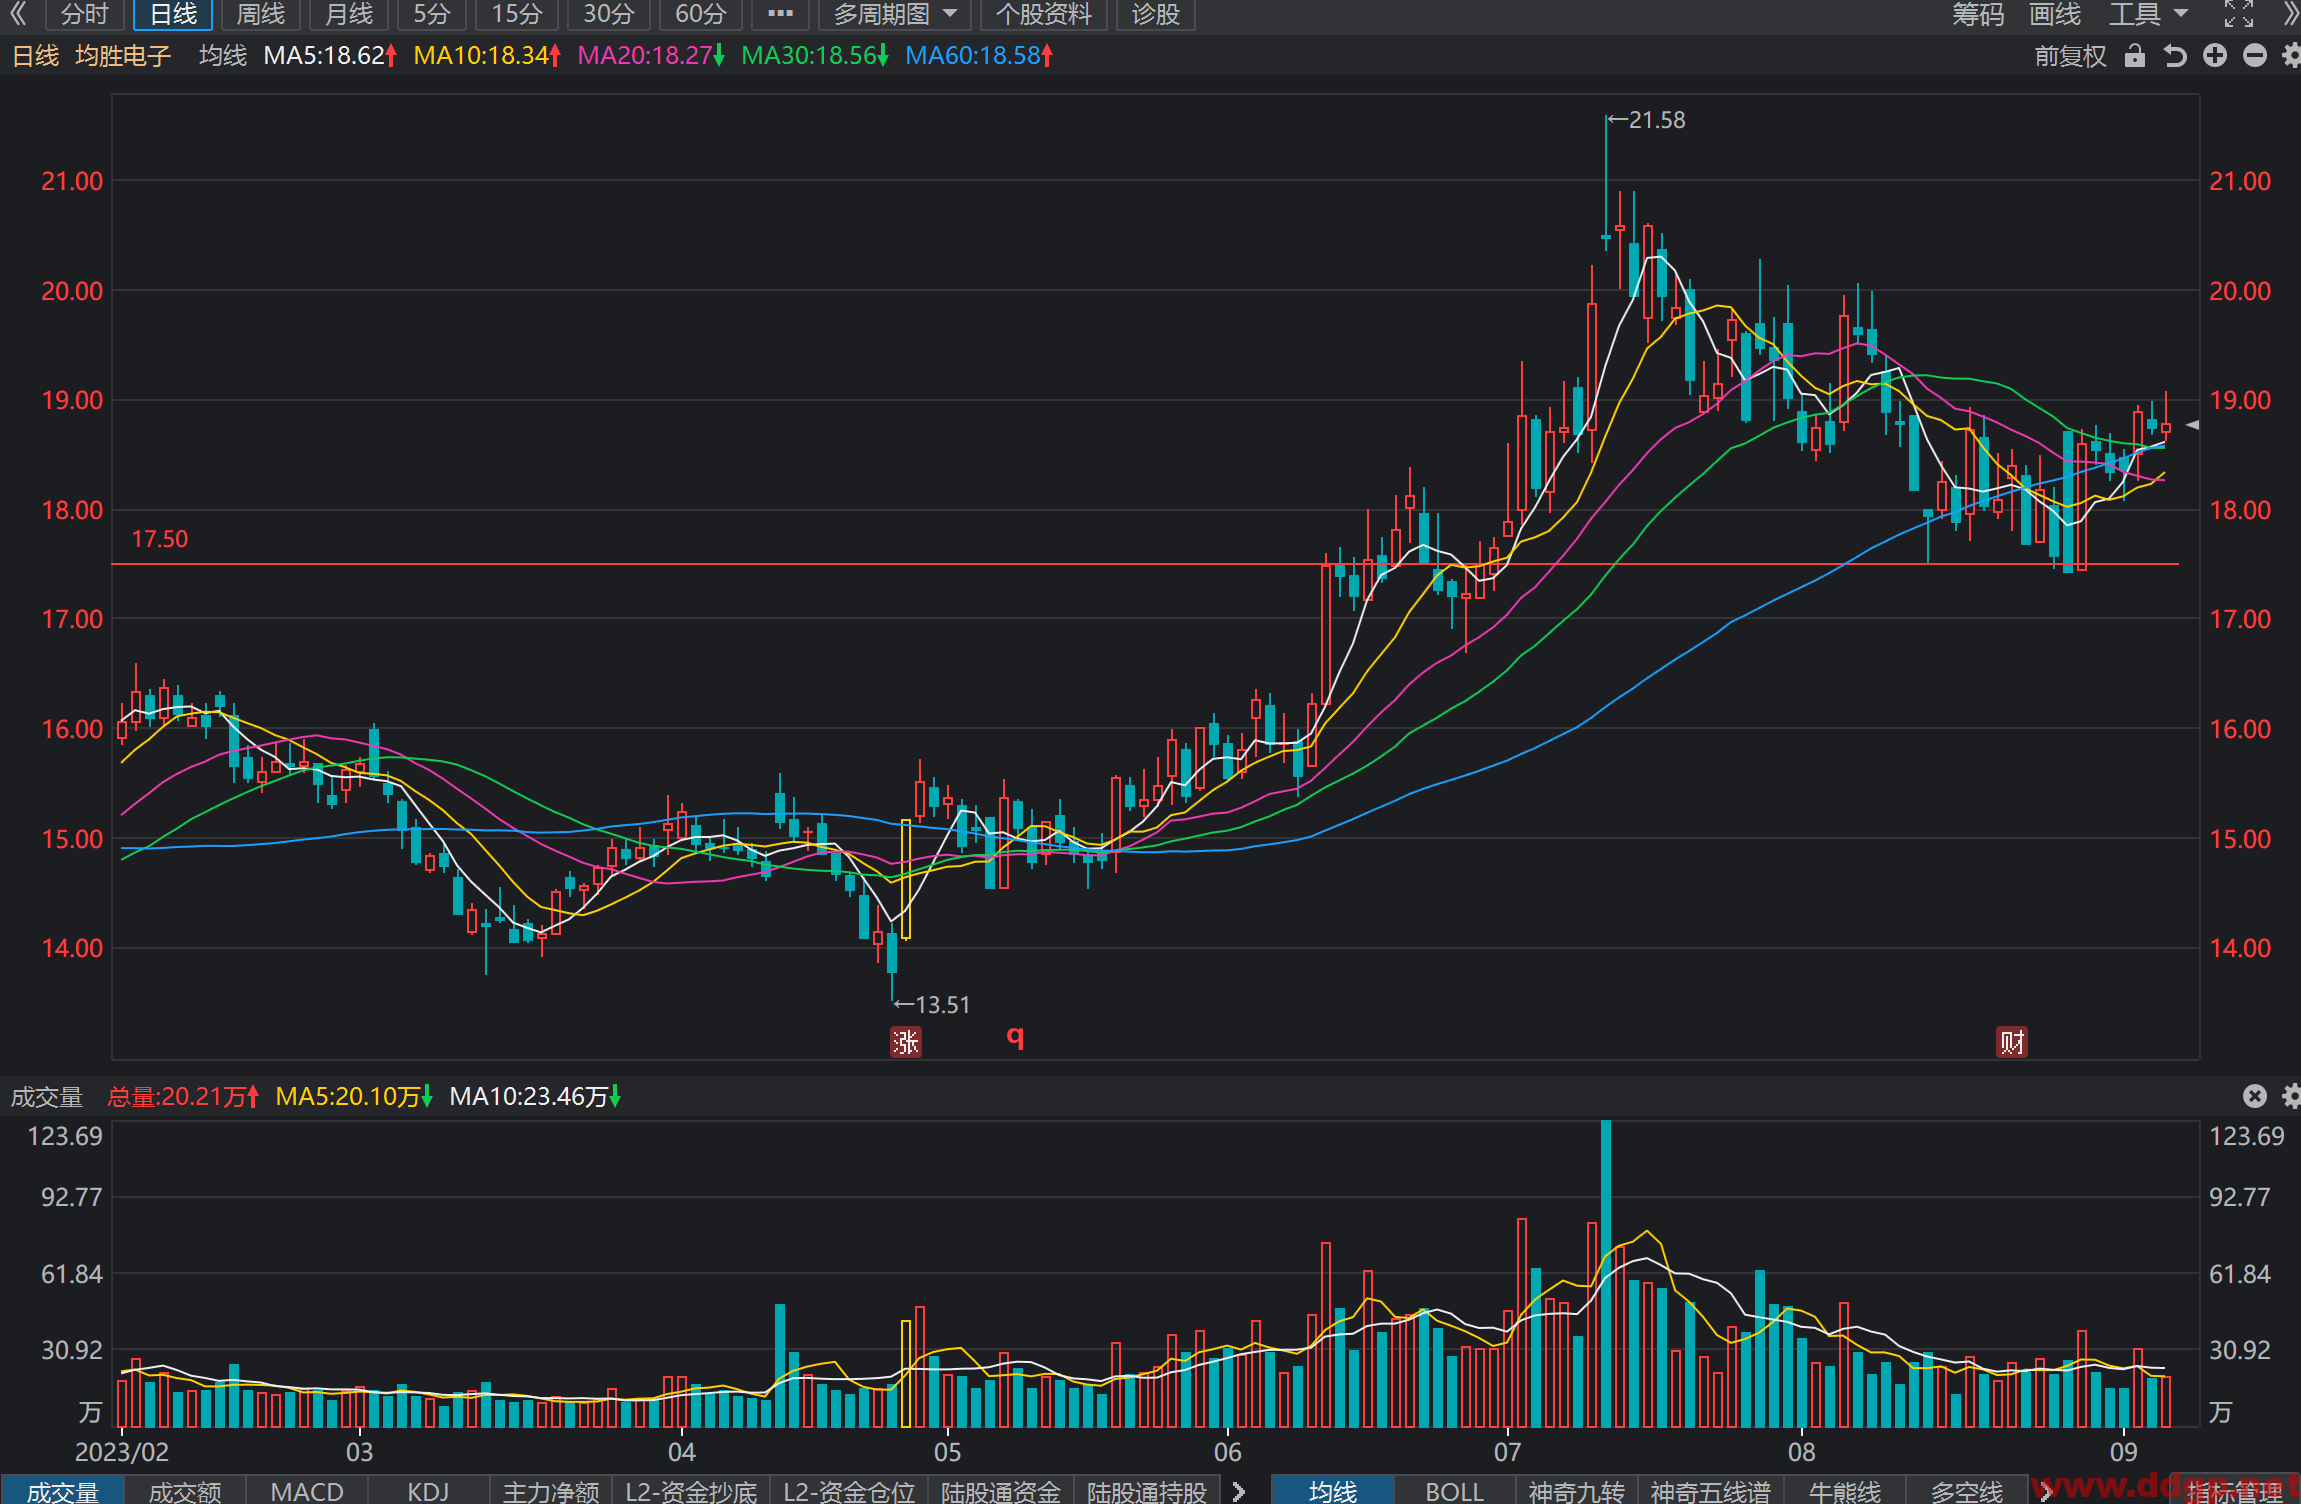Click the 17.50 red horizontal price line

(1145, 564)
